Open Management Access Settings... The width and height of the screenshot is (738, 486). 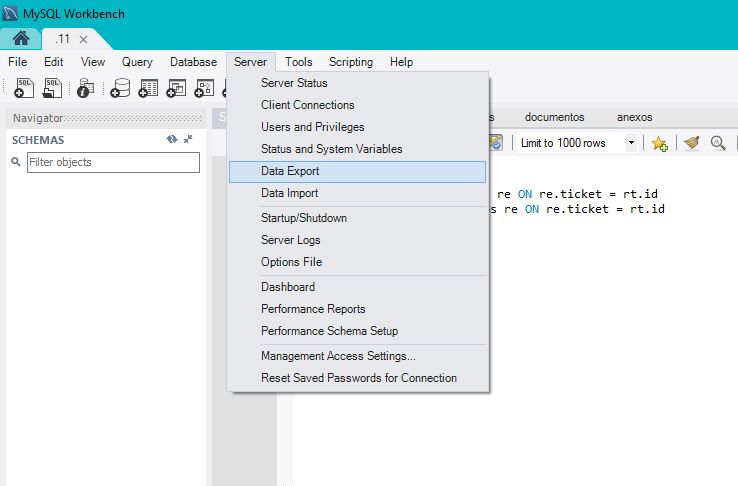tap(357, 356)
